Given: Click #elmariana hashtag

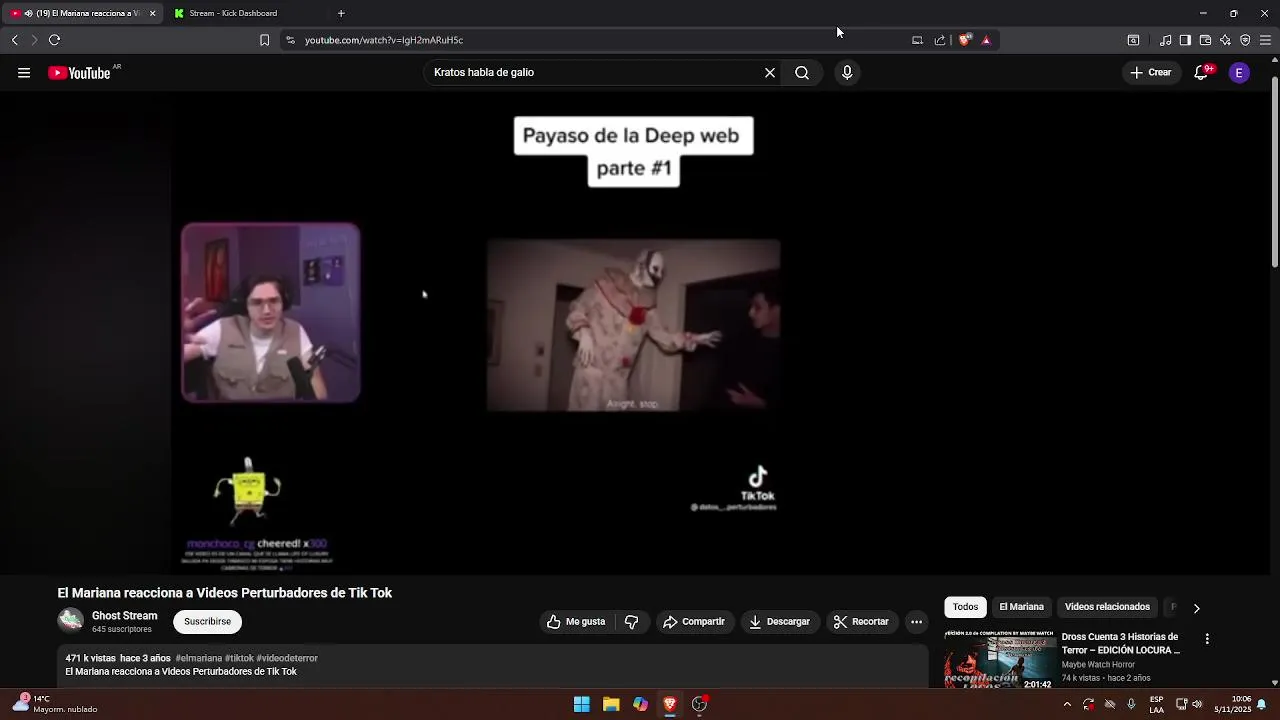Looking at the screenshot, I should point(198,659).
